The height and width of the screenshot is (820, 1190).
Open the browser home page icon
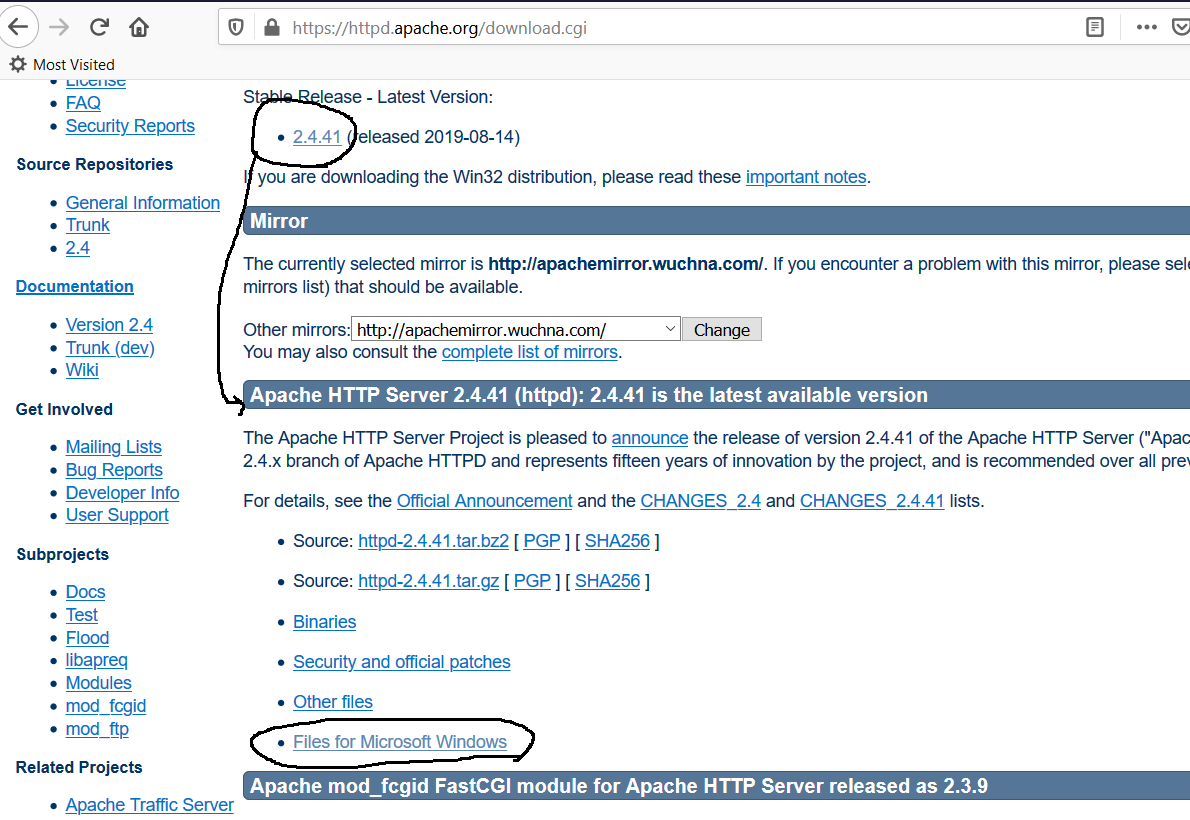[x=139, y=27]
